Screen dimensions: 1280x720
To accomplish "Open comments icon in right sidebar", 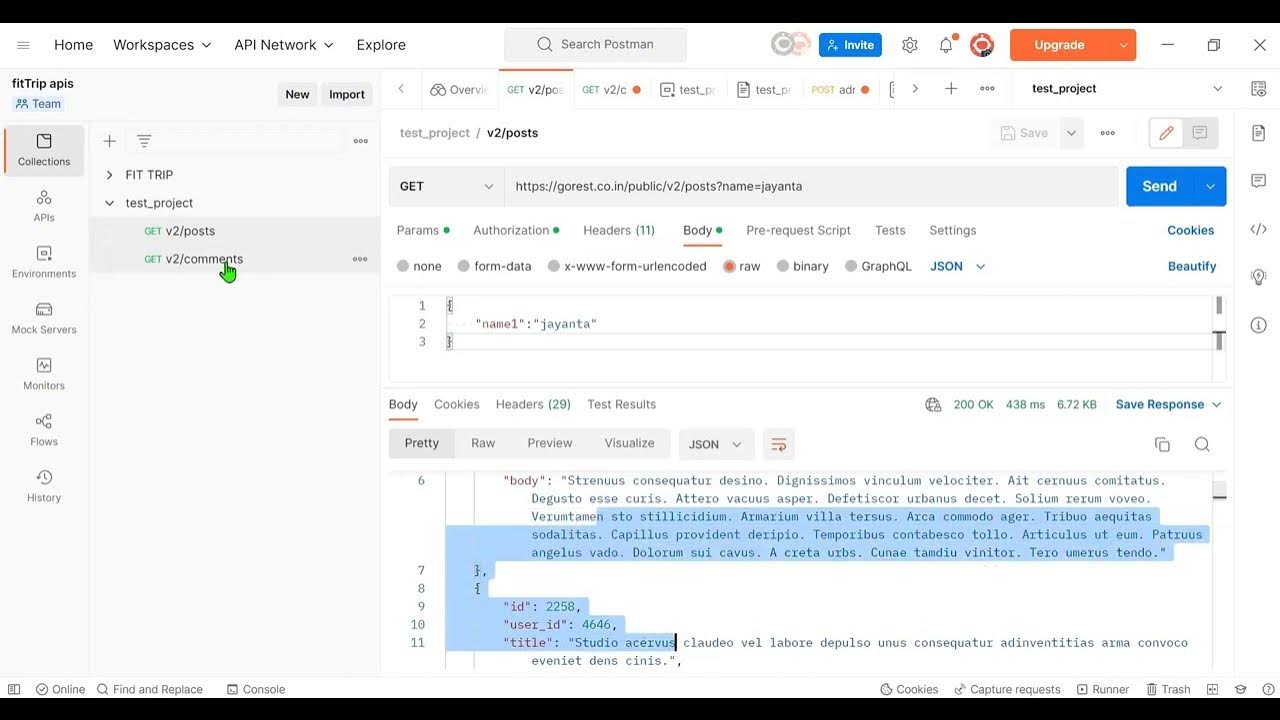I will 1258,181.
